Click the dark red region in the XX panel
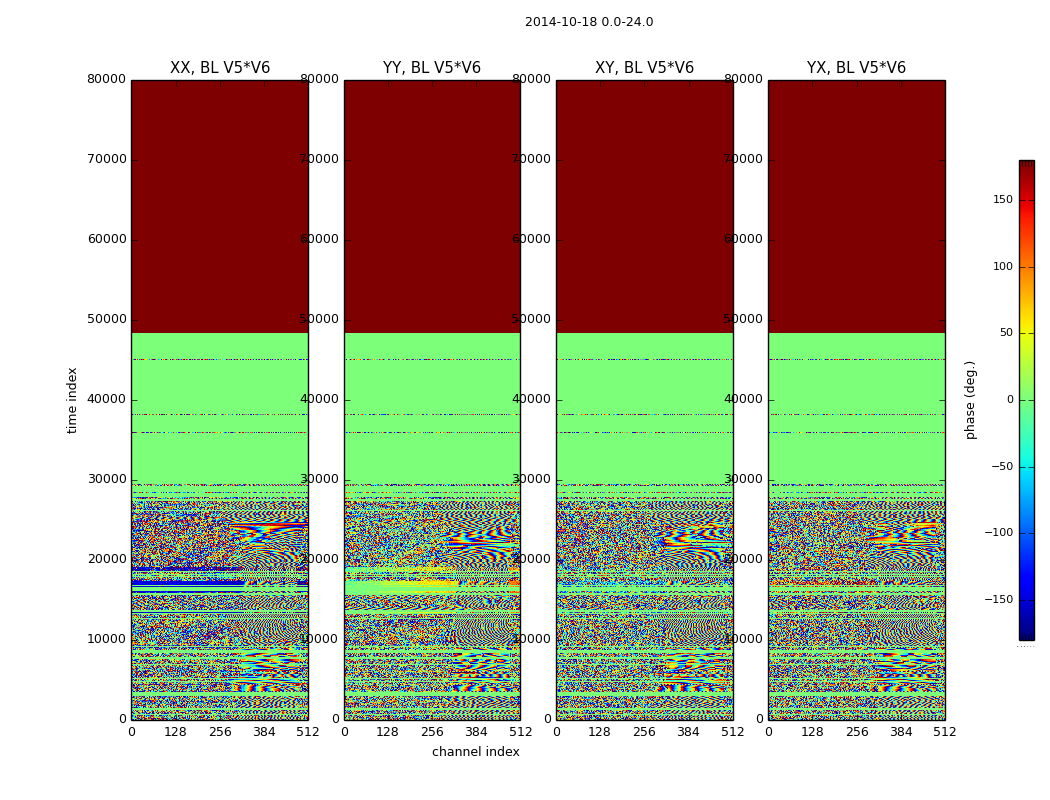Viewport: 1050px width, 800px height. tap(219, 200)
